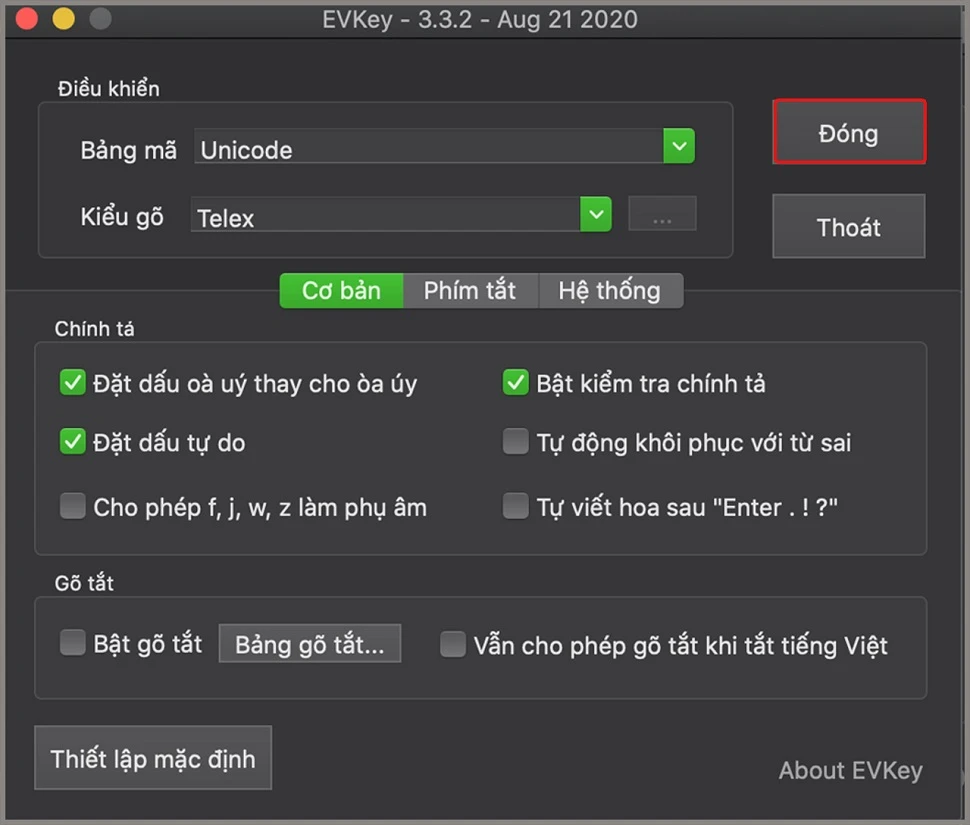
Task: Click the ... button beside Kiểu gõ
Action: [x=662, y=214]
